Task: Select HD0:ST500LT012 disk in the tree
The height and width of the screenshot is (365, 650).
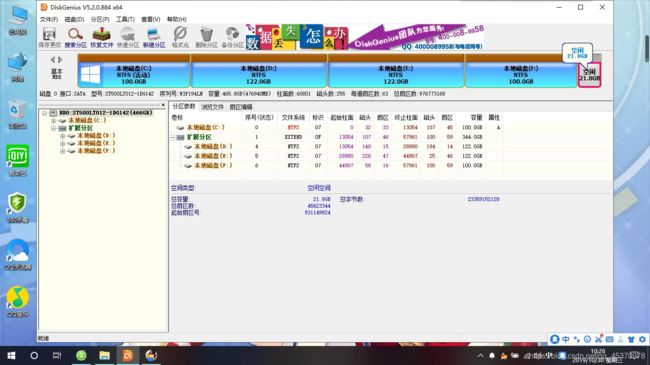Action: [106, 113]
